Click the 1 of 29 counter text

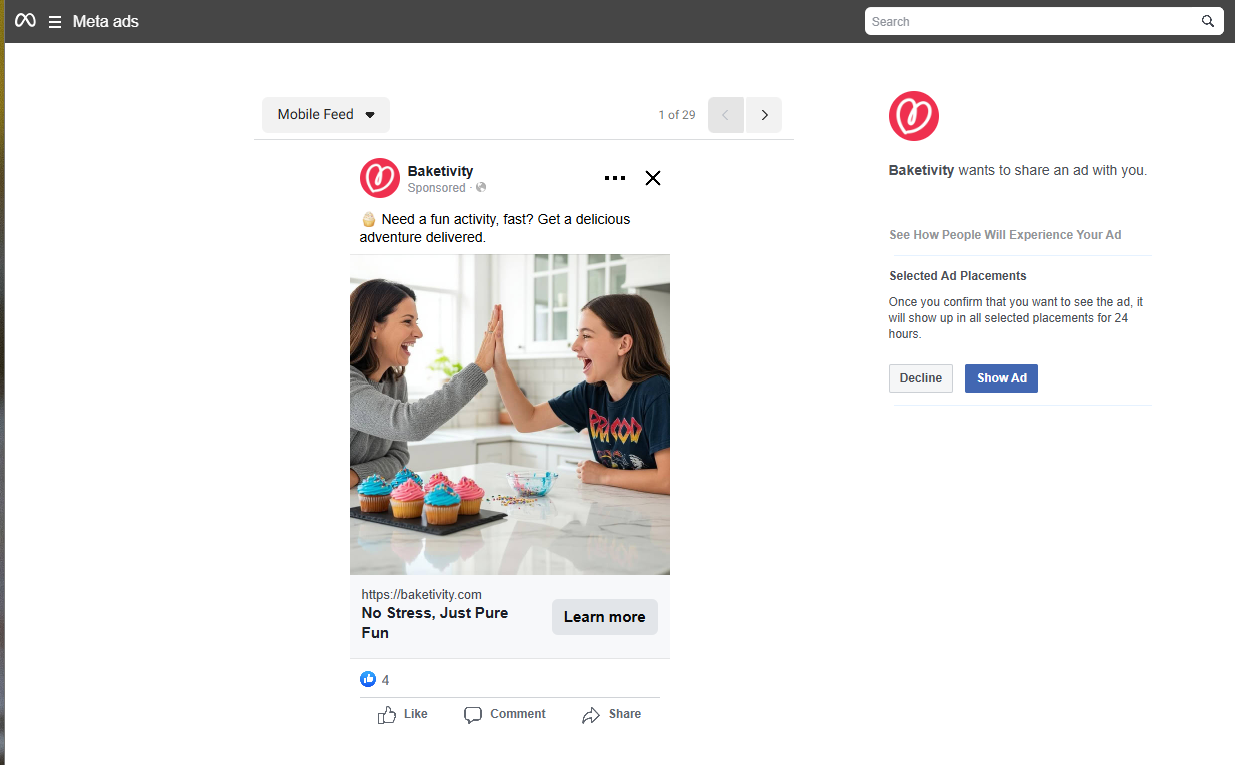(x=677, y=115)
